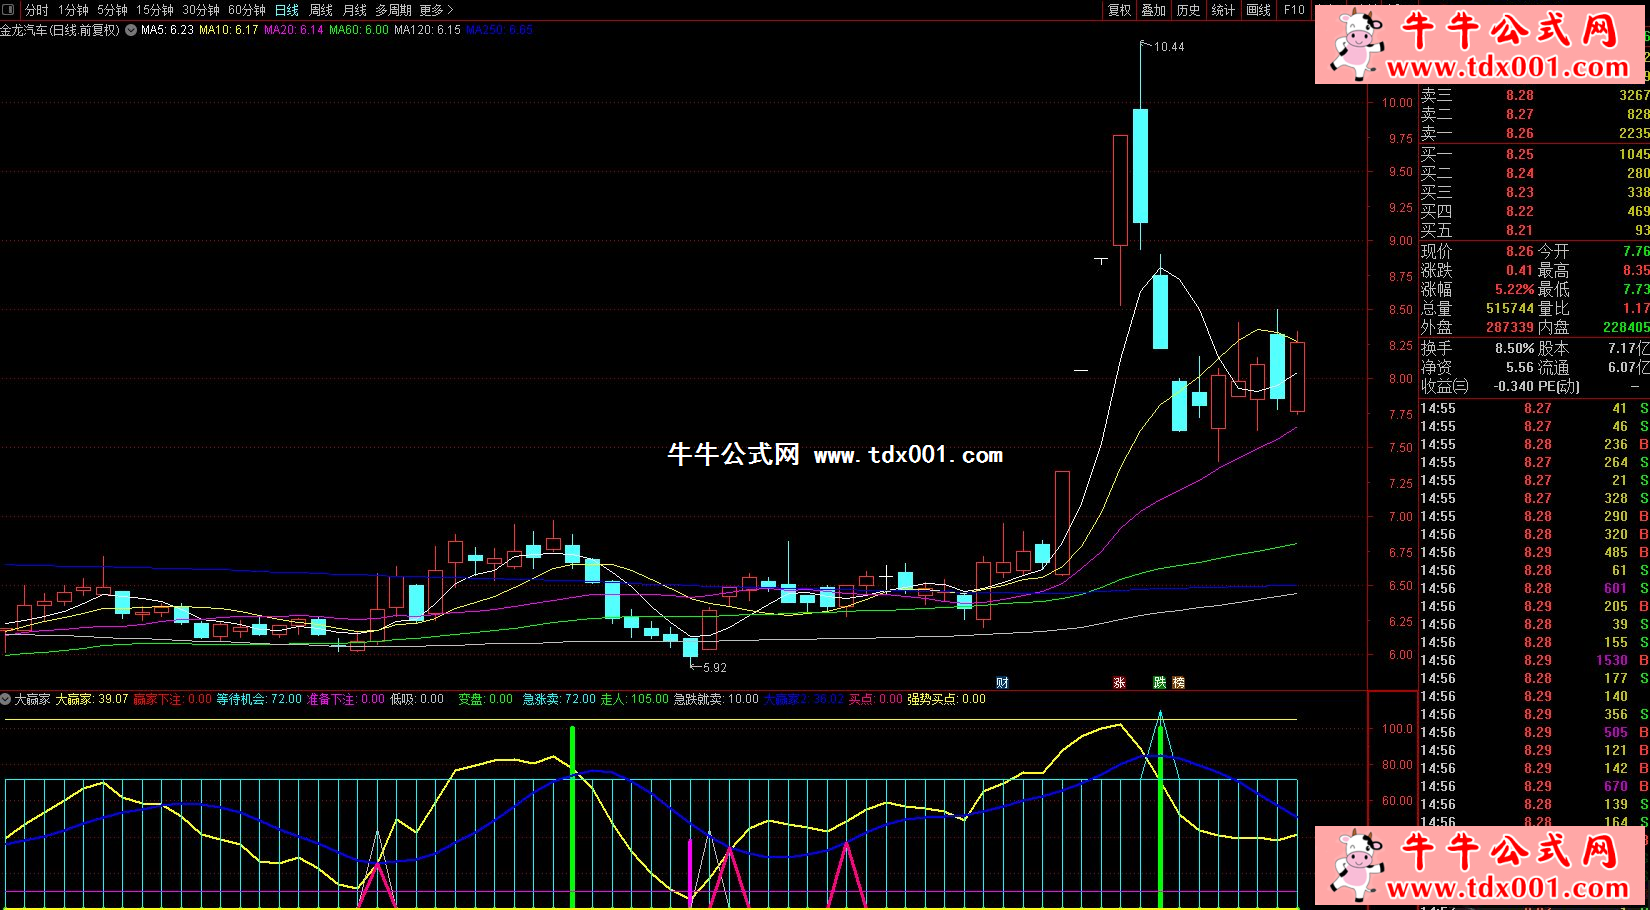This screenshot has width=1650, height=910.
Task: Click the 净资 value 5.56
Action: (x=1520, y=367)
